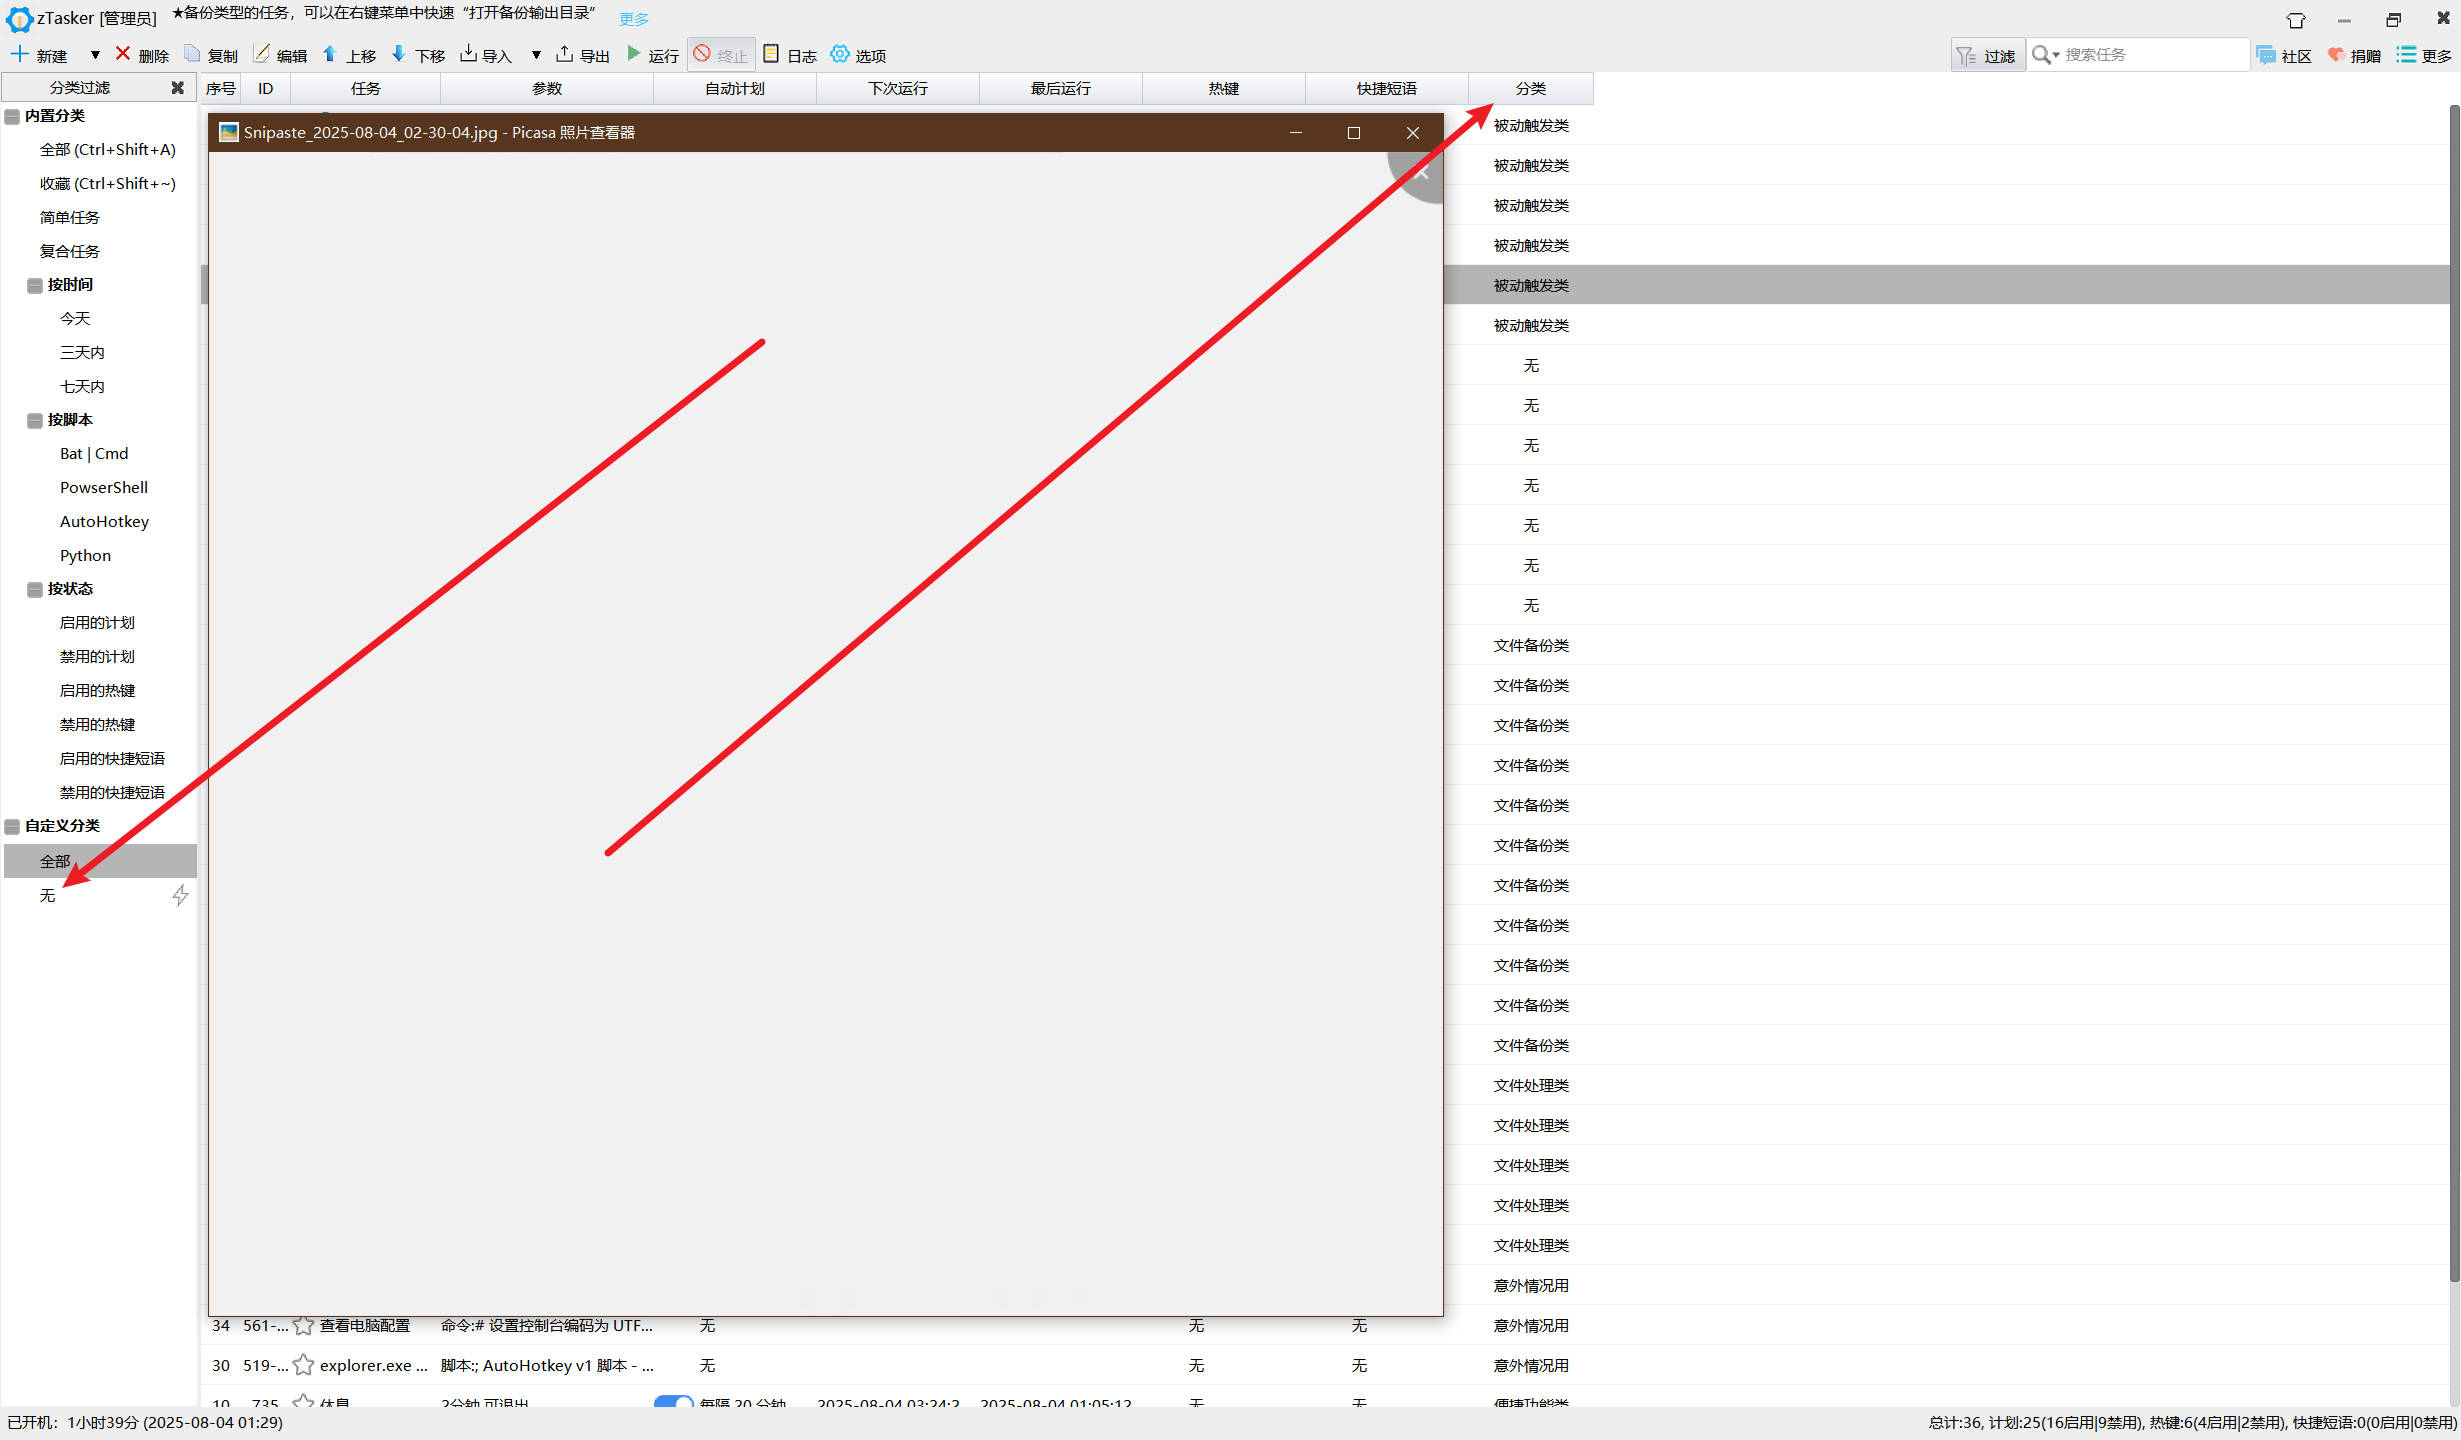Image resolution: width=2461 pixels, height=1440 pixels.
Task: Select the 启用的计划 filter
Action: [97, 623]
